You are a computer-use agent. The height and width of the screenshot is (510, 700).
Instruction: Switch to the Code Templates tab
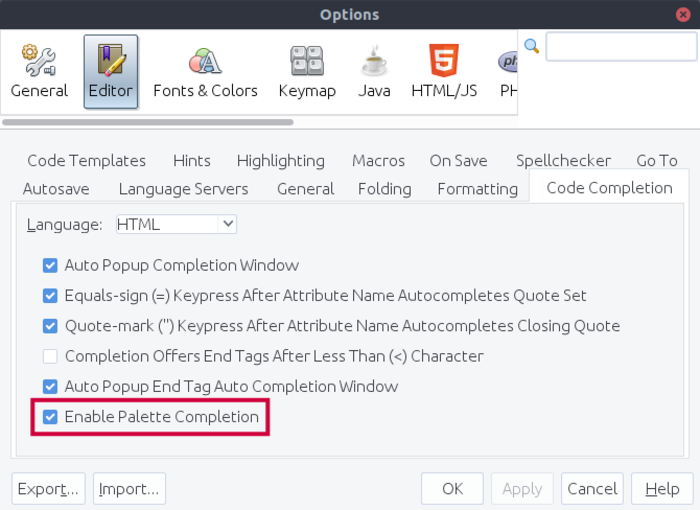86,161
